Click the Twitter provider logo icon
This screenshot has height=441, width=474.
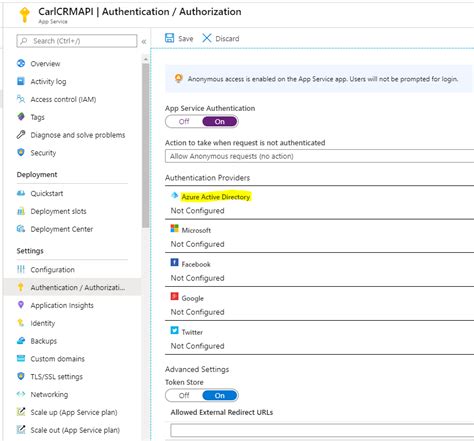click(x=174, y=330)
